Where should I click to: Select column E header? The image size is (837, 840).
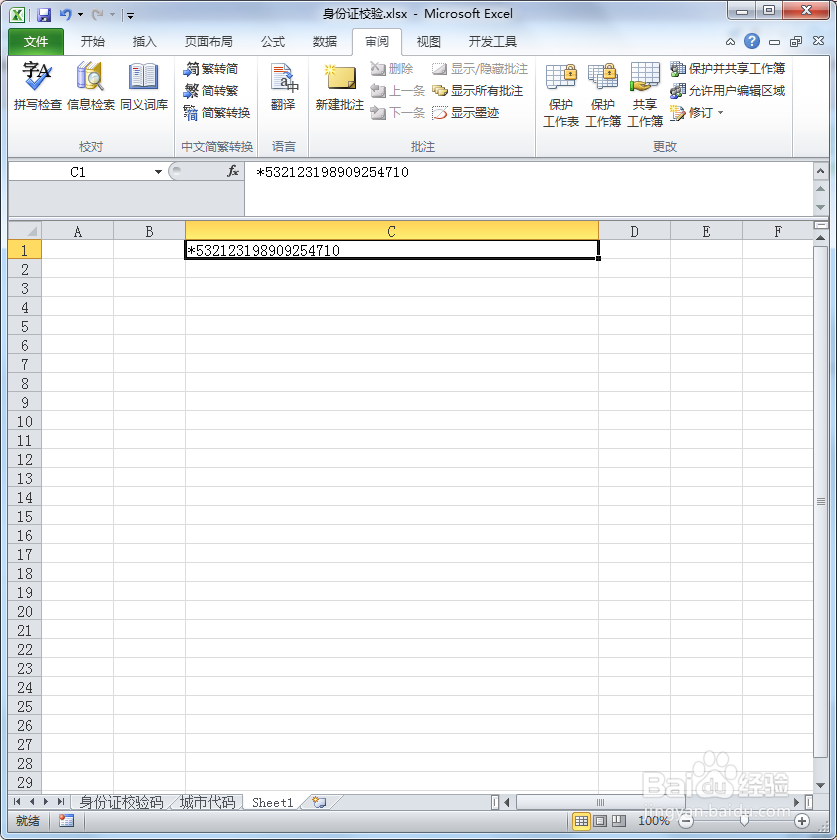coord(706,231)
